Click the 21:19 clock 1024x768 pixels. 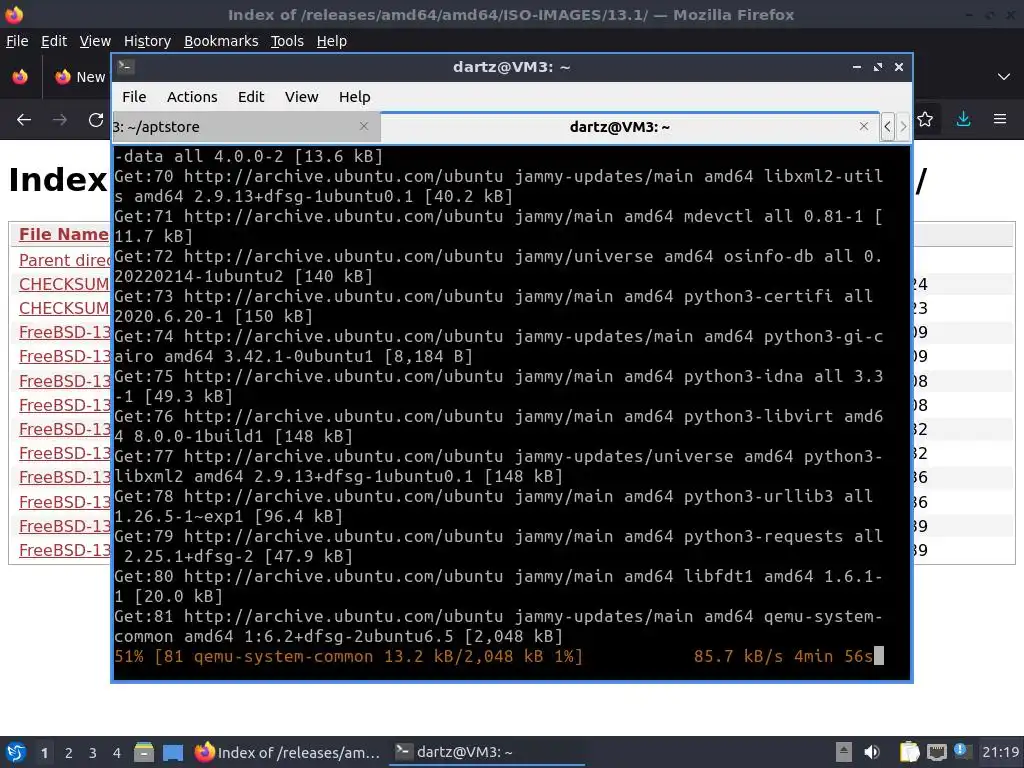1000,752
